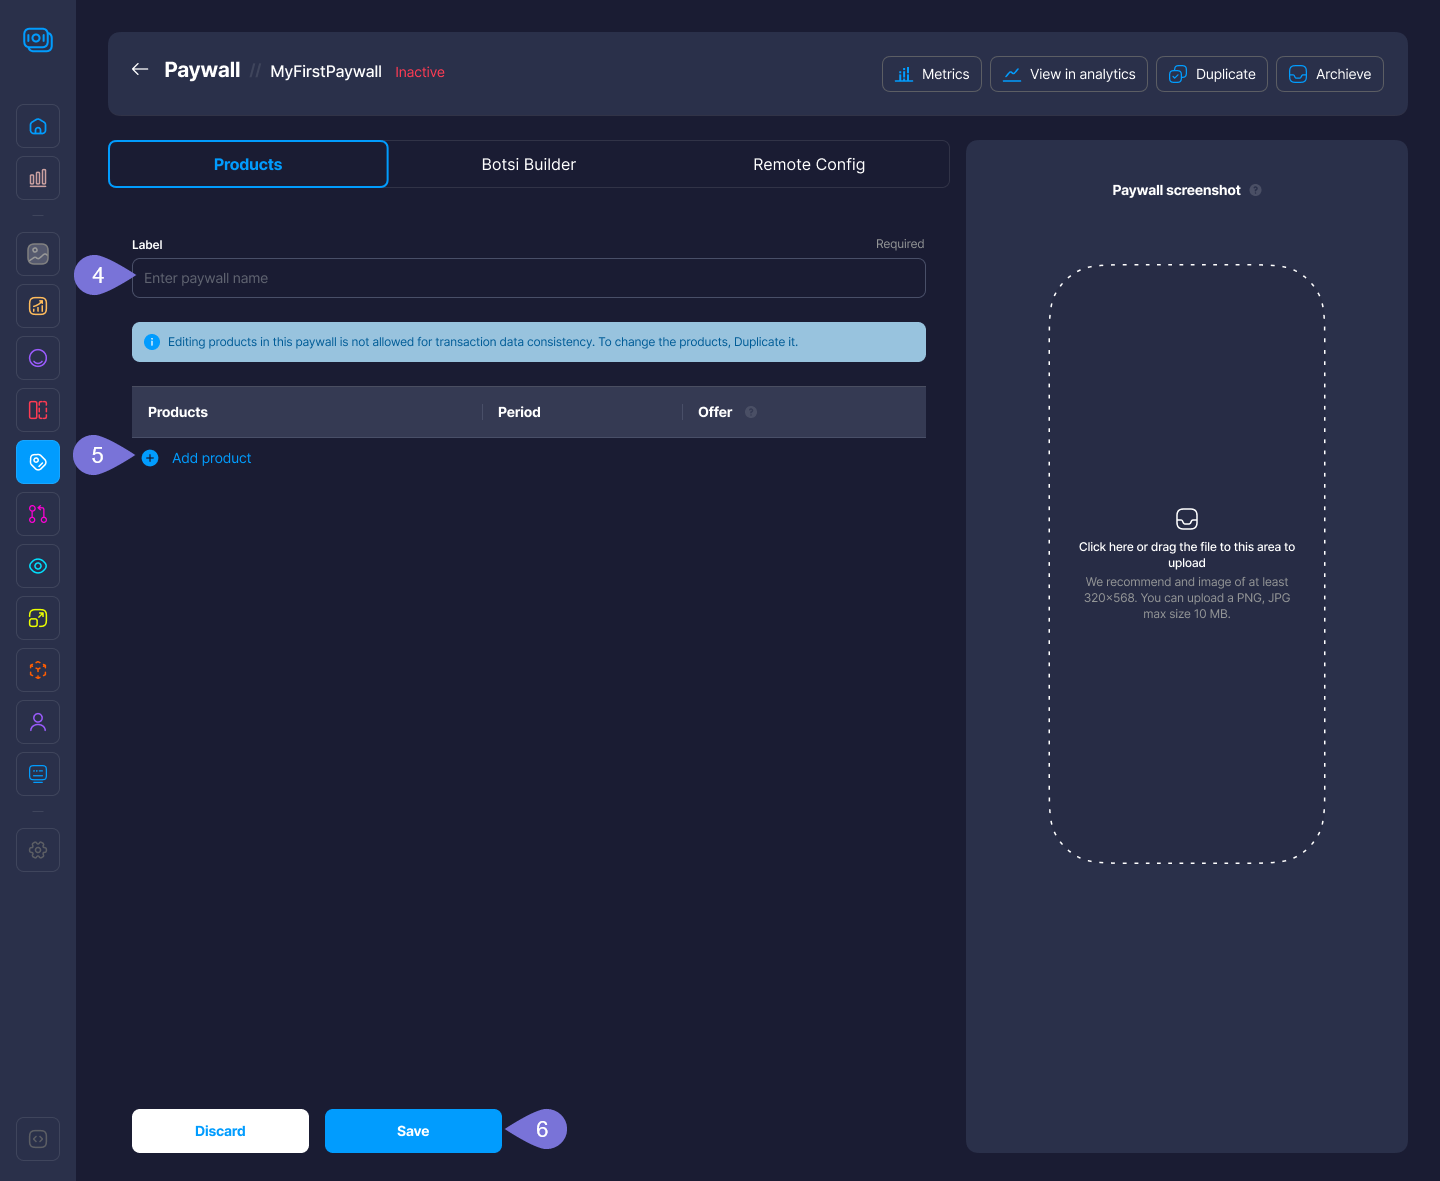
Task: Click the Duplicate button in header
Action: pyautogui.click(x=1212, y=74)
